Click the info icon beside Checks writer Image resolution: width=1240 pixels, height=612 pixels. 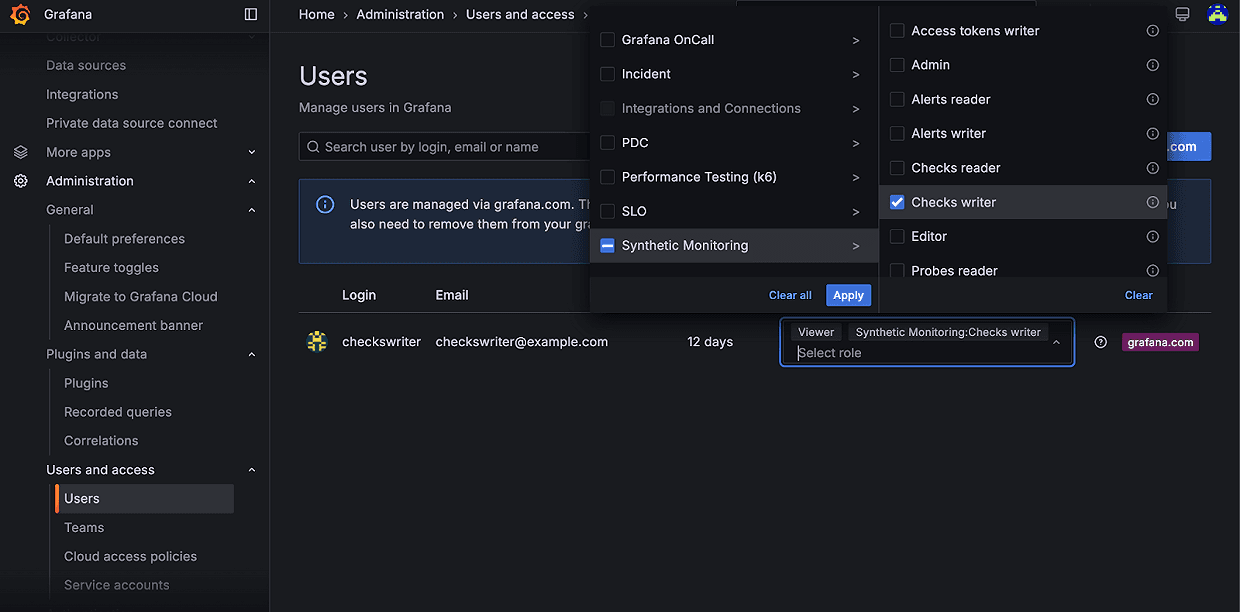1152,201
